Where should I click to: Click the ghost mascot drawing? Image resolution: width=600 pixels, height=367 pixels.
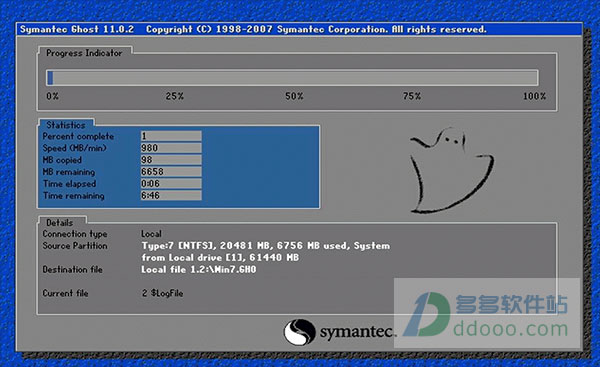[x=452, y=170]
